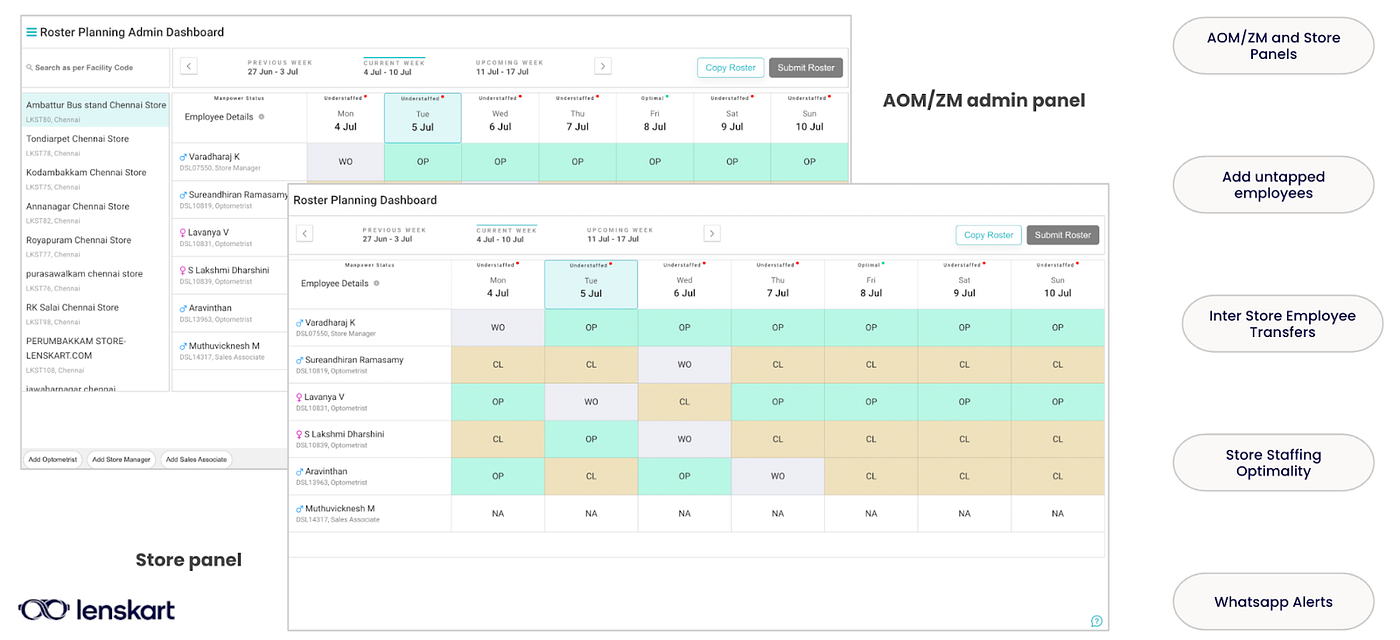Select RK Salai Chennai Store
This screenshot has height=640, width=1400.
[x=96, y=313]
